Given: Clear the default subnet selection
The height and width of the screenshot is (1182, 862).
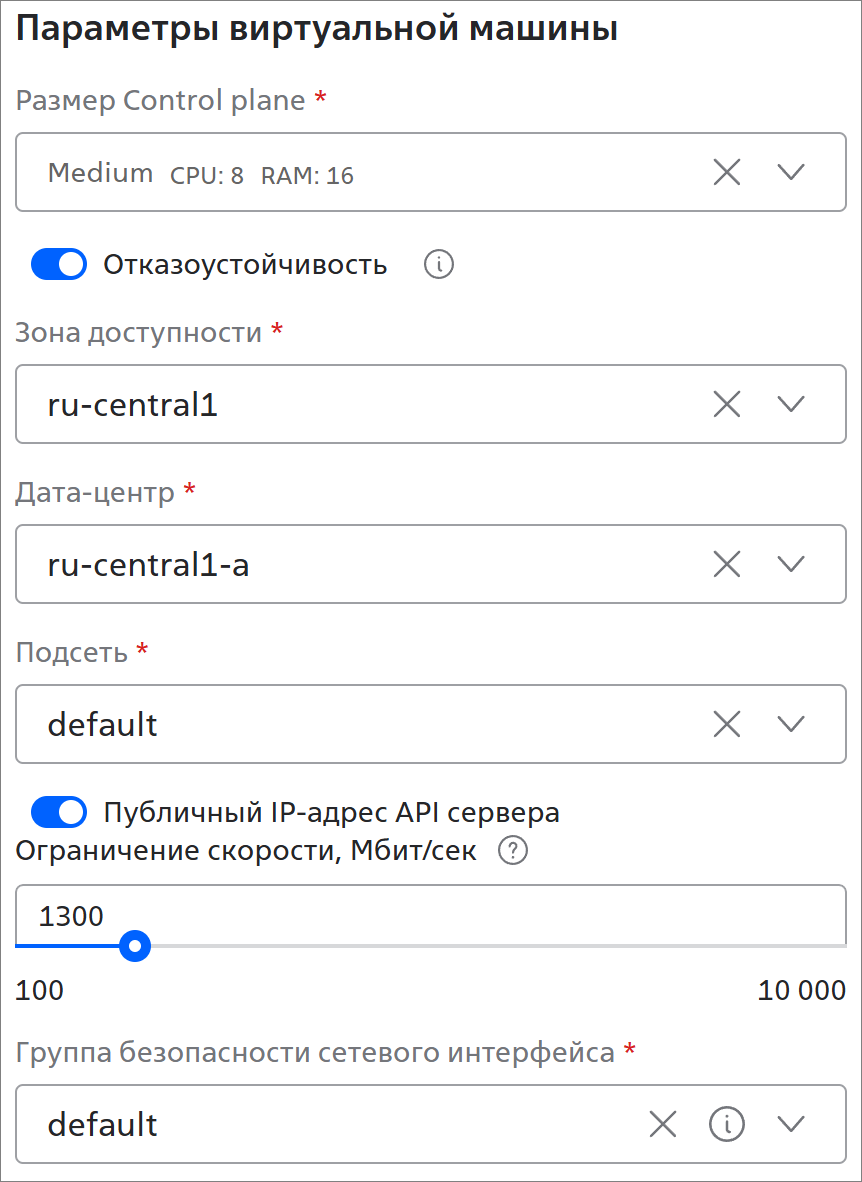Looking at the screenshot, I should tap(727, 724).
